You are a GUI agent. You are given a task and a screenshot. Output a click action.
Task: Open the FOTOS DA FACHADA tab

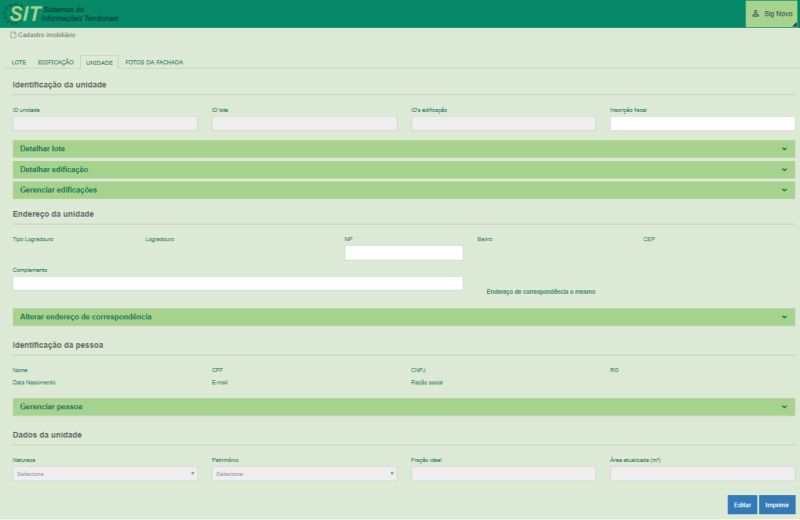coord(154,62)
